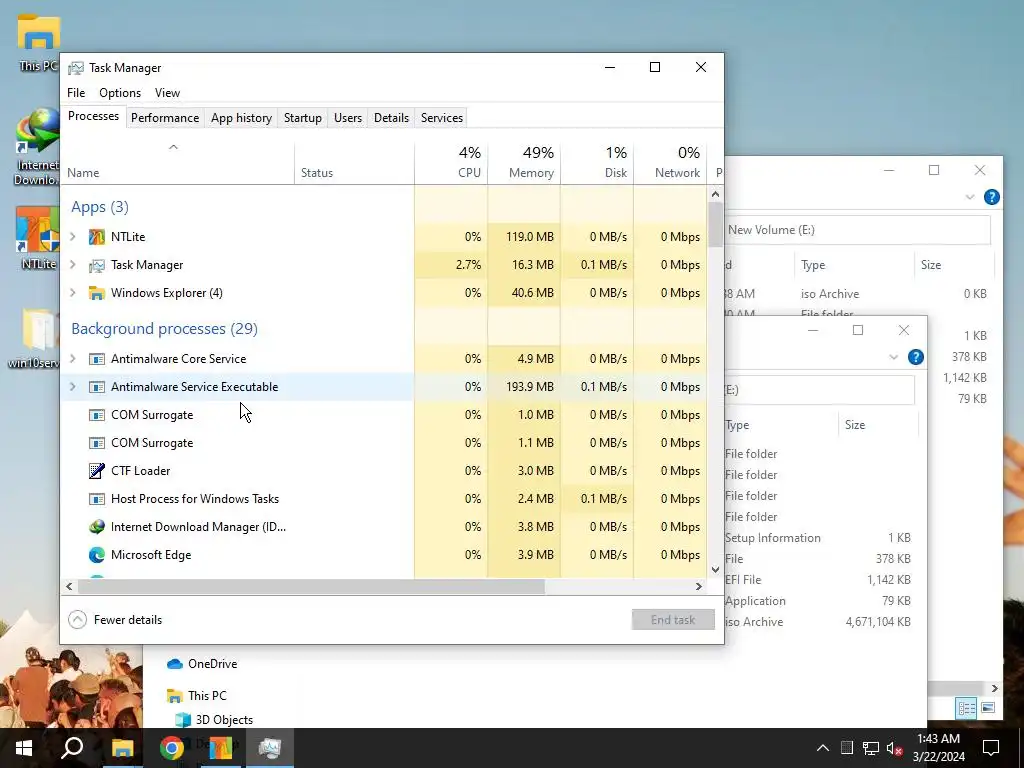Click the process list vertical scrollbar thumb
Image resolution: width=1024 pixels, height=768 pixels.
[715, 225]
